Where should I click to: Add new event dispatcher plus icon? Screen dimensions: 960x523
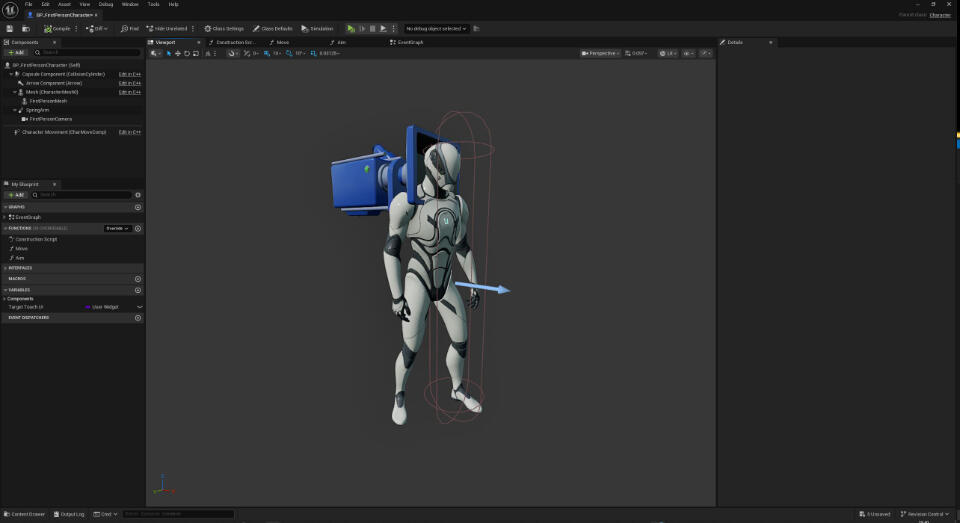[138, 318]
